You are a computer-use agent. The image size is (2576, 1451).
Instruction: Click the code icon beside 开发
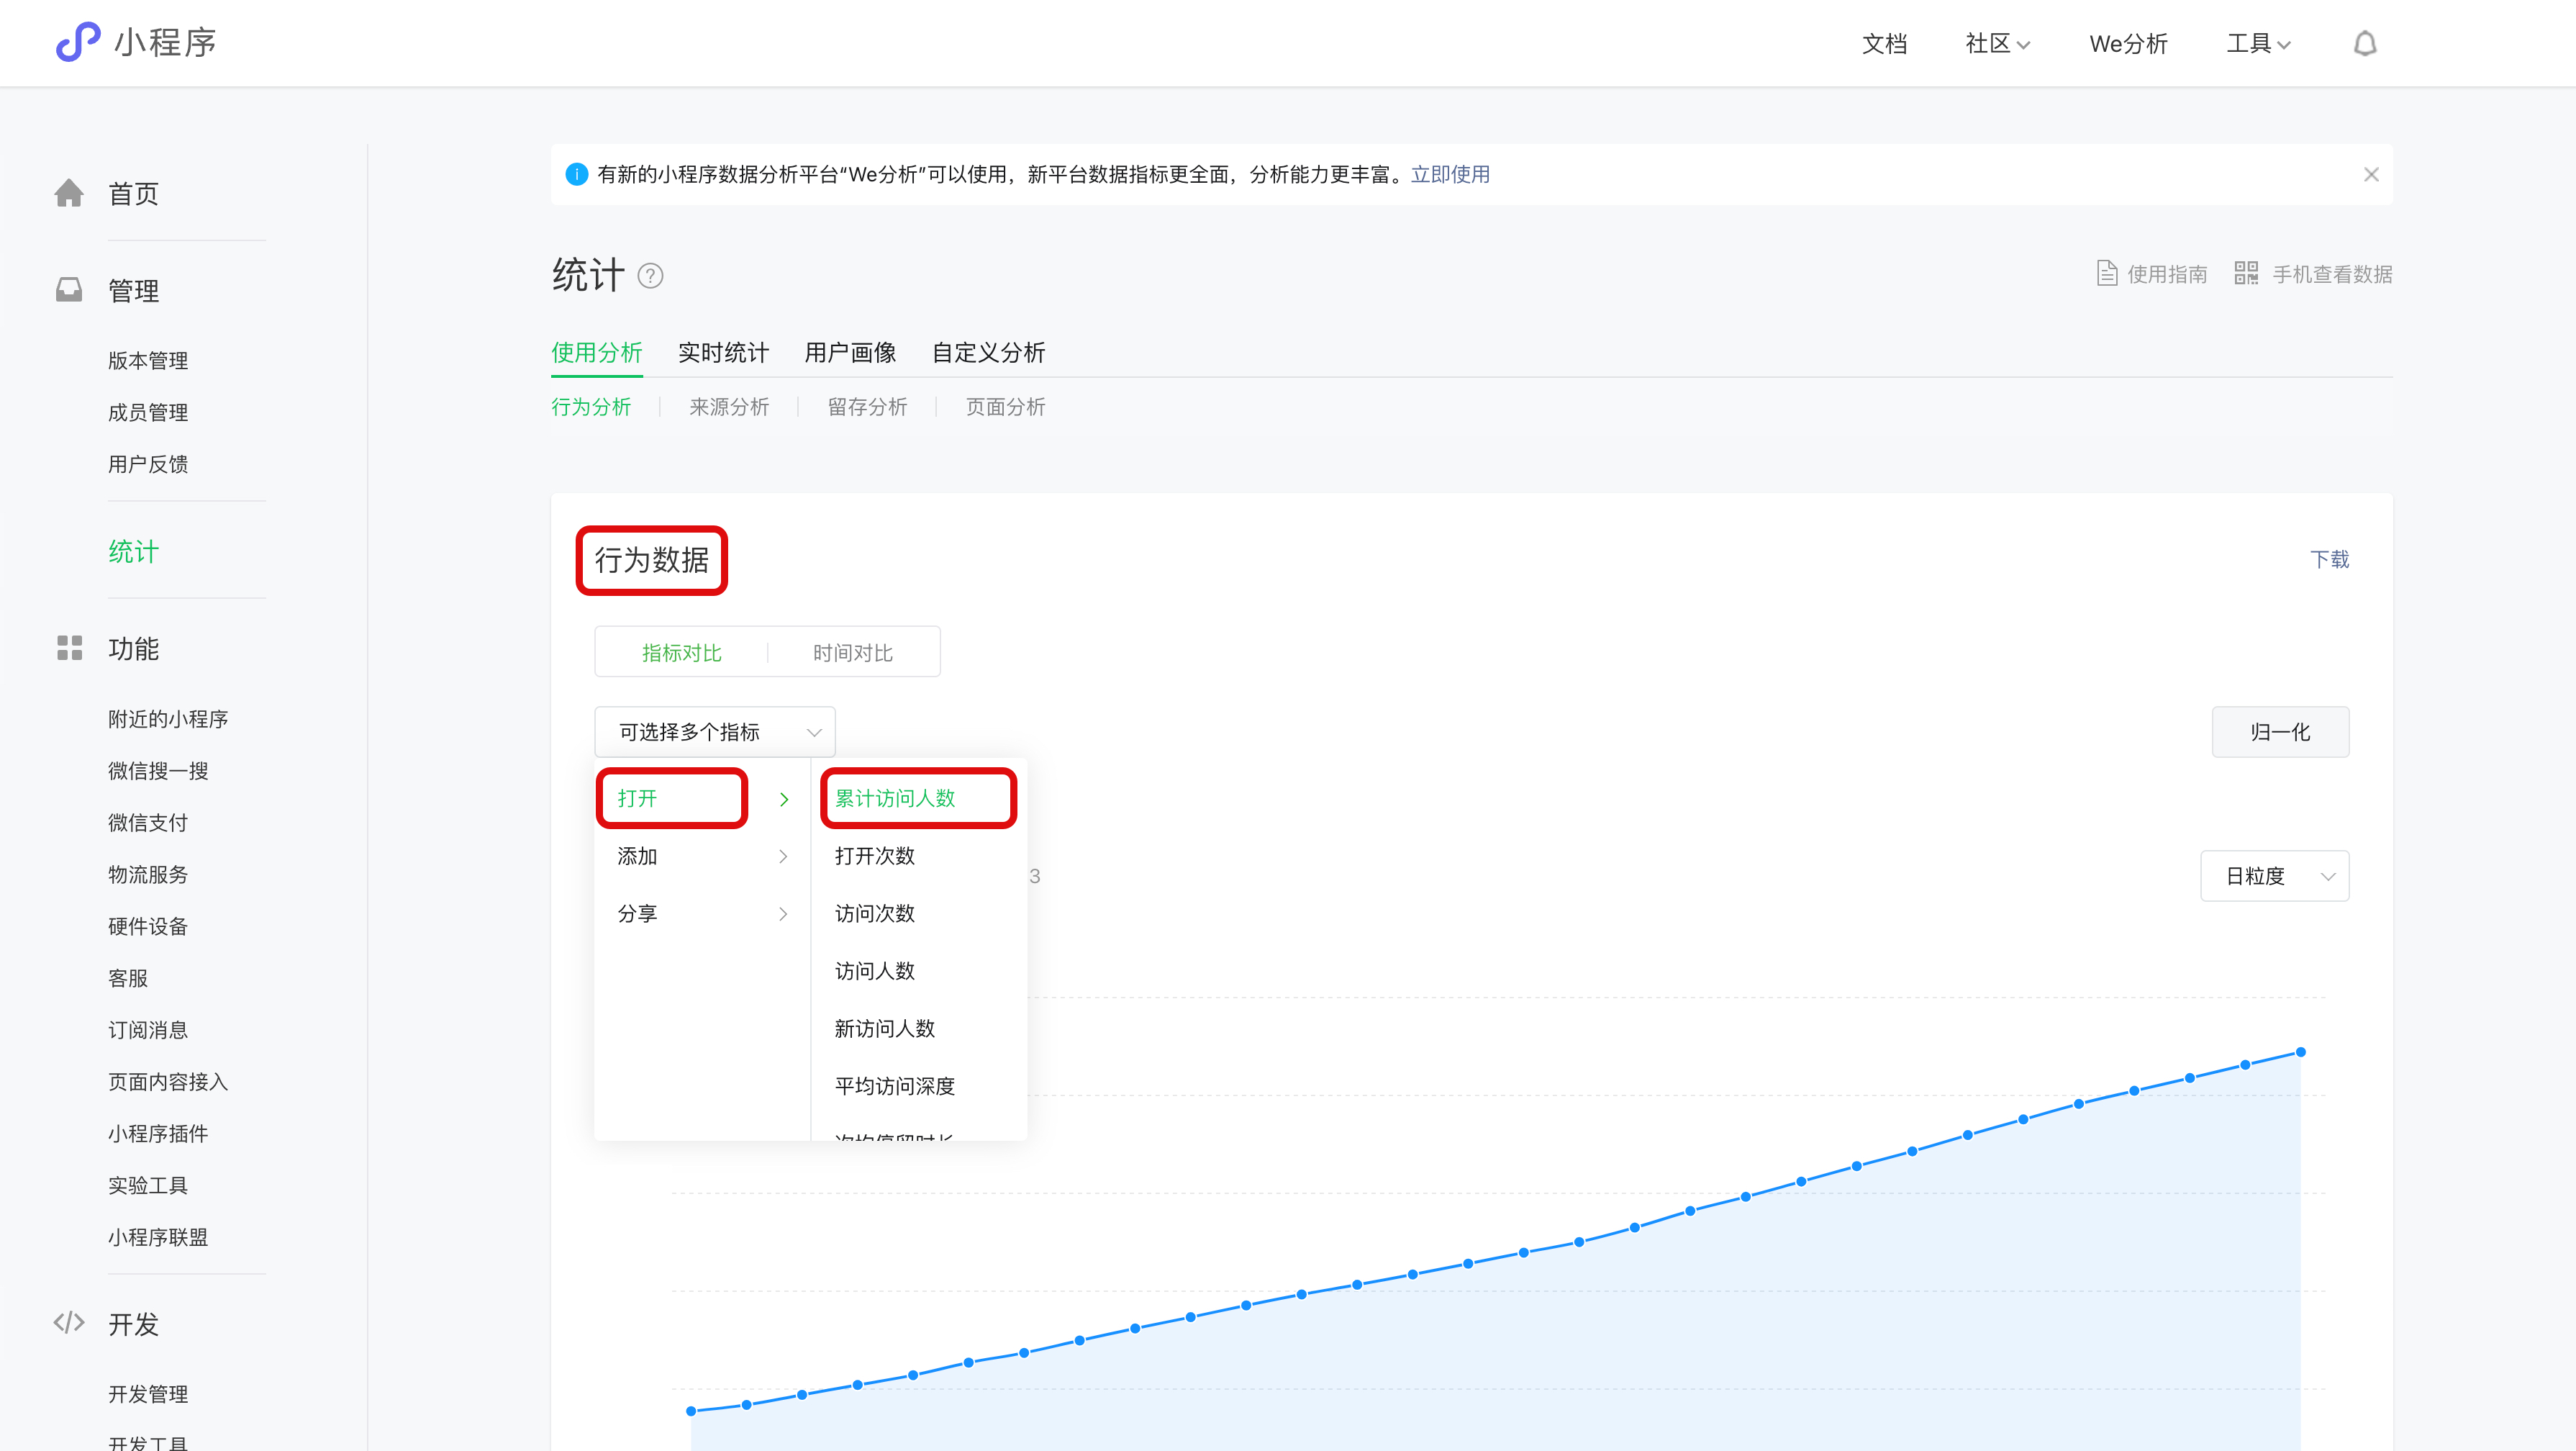pyautogui.click(x=69, y=1322)
